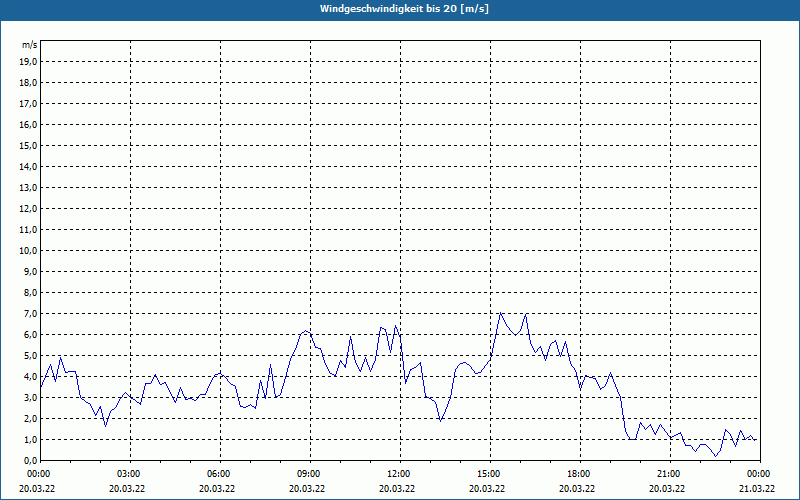Pick the y-axis tick label "4,0"
The image size is (800, 500).
point(31,377)
